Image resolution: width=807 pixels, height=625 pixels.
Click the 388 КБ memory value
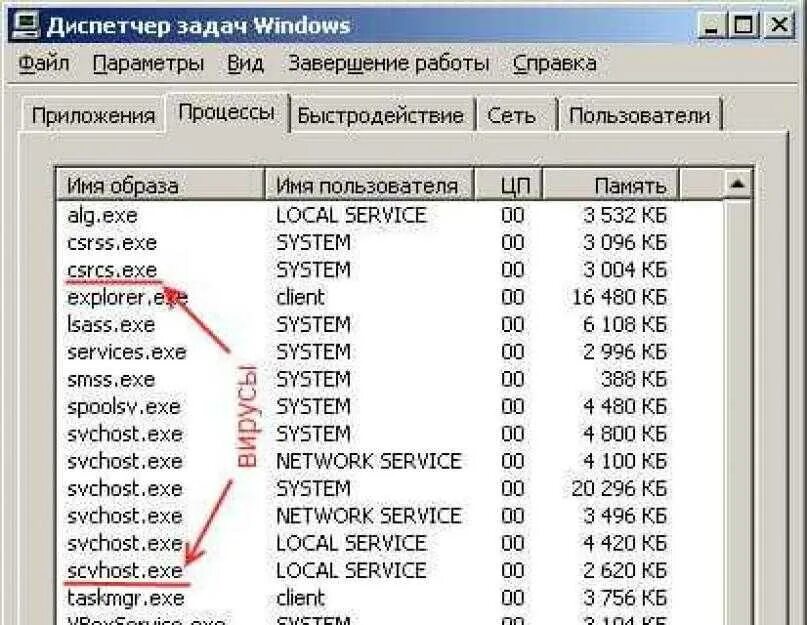634,379
